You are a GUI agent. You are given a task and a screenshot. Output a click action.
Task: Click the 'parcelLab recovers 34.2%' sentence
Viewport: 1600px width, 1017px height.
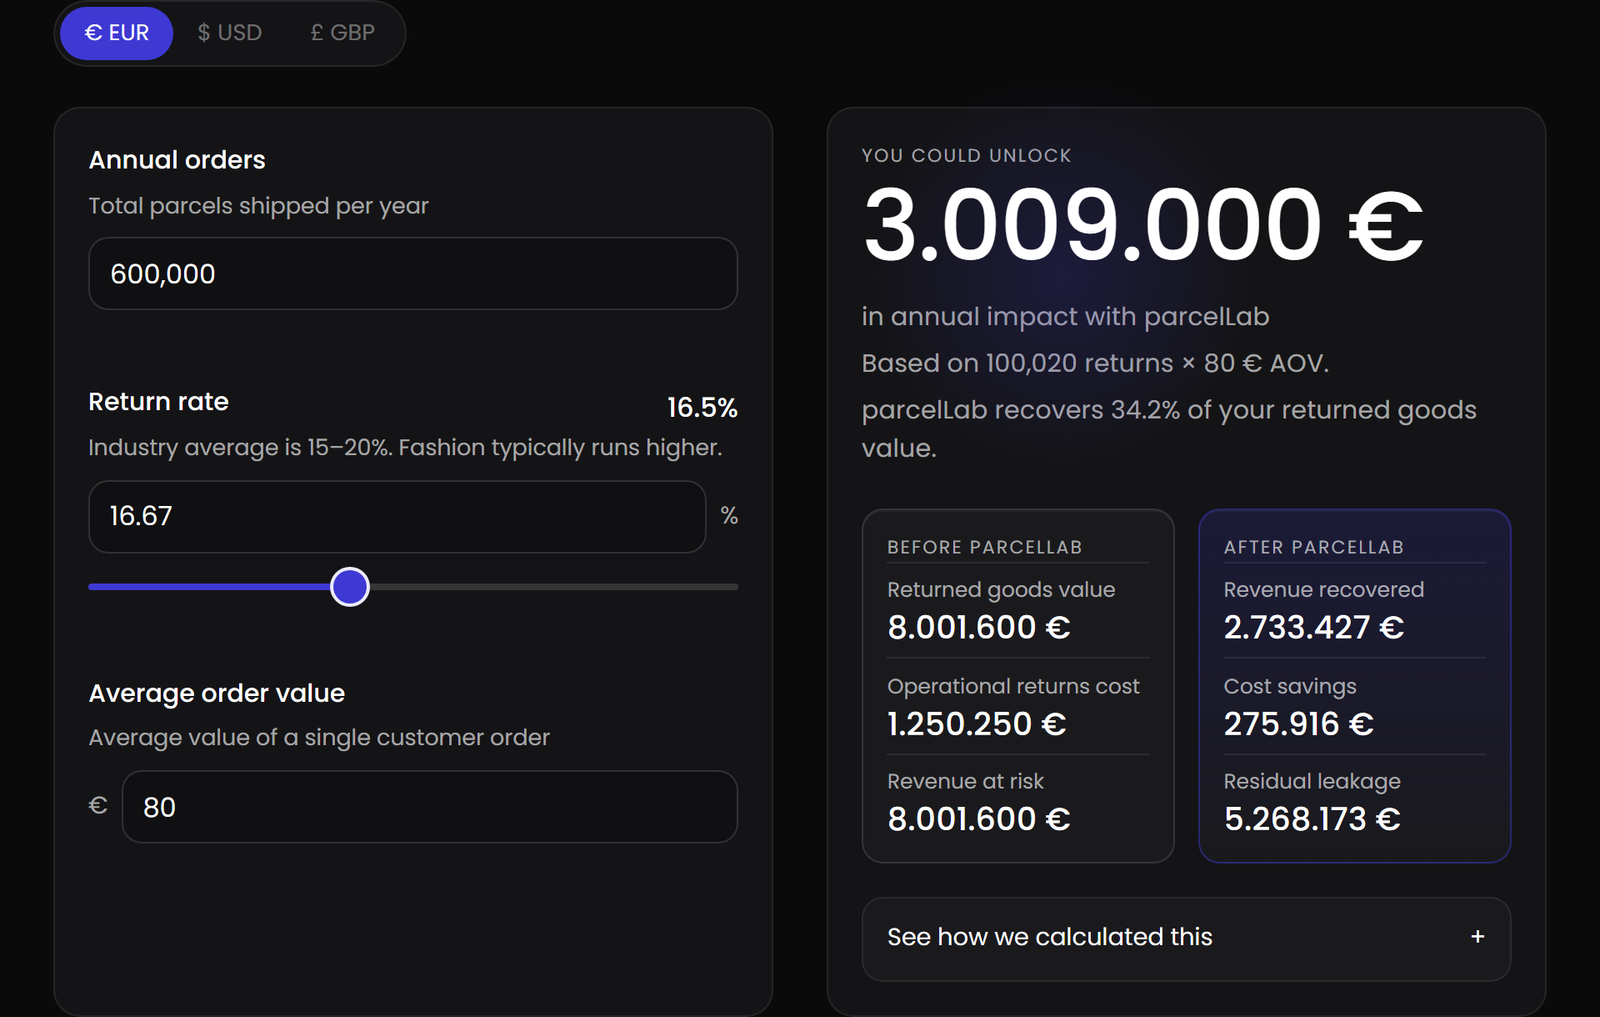1169,428
